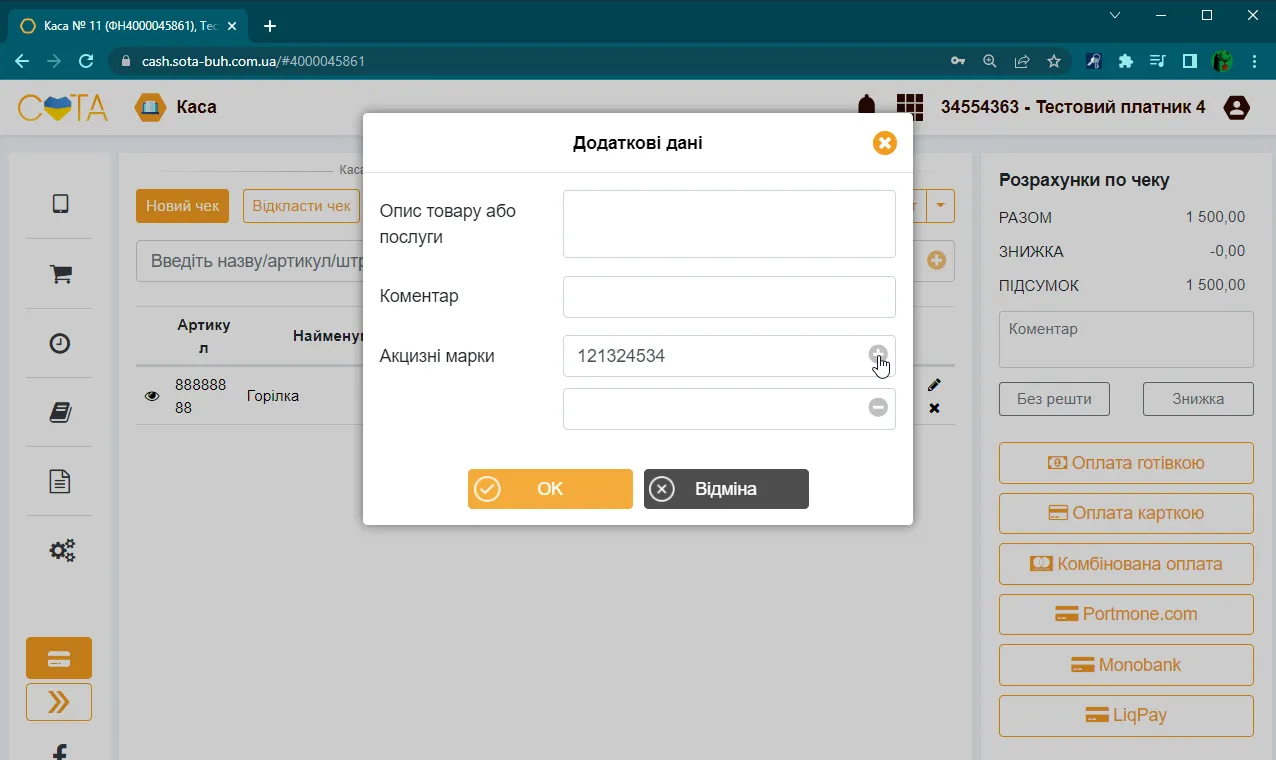
Task: Open the shopping cart sidebar icon
Action: [60, 274]
